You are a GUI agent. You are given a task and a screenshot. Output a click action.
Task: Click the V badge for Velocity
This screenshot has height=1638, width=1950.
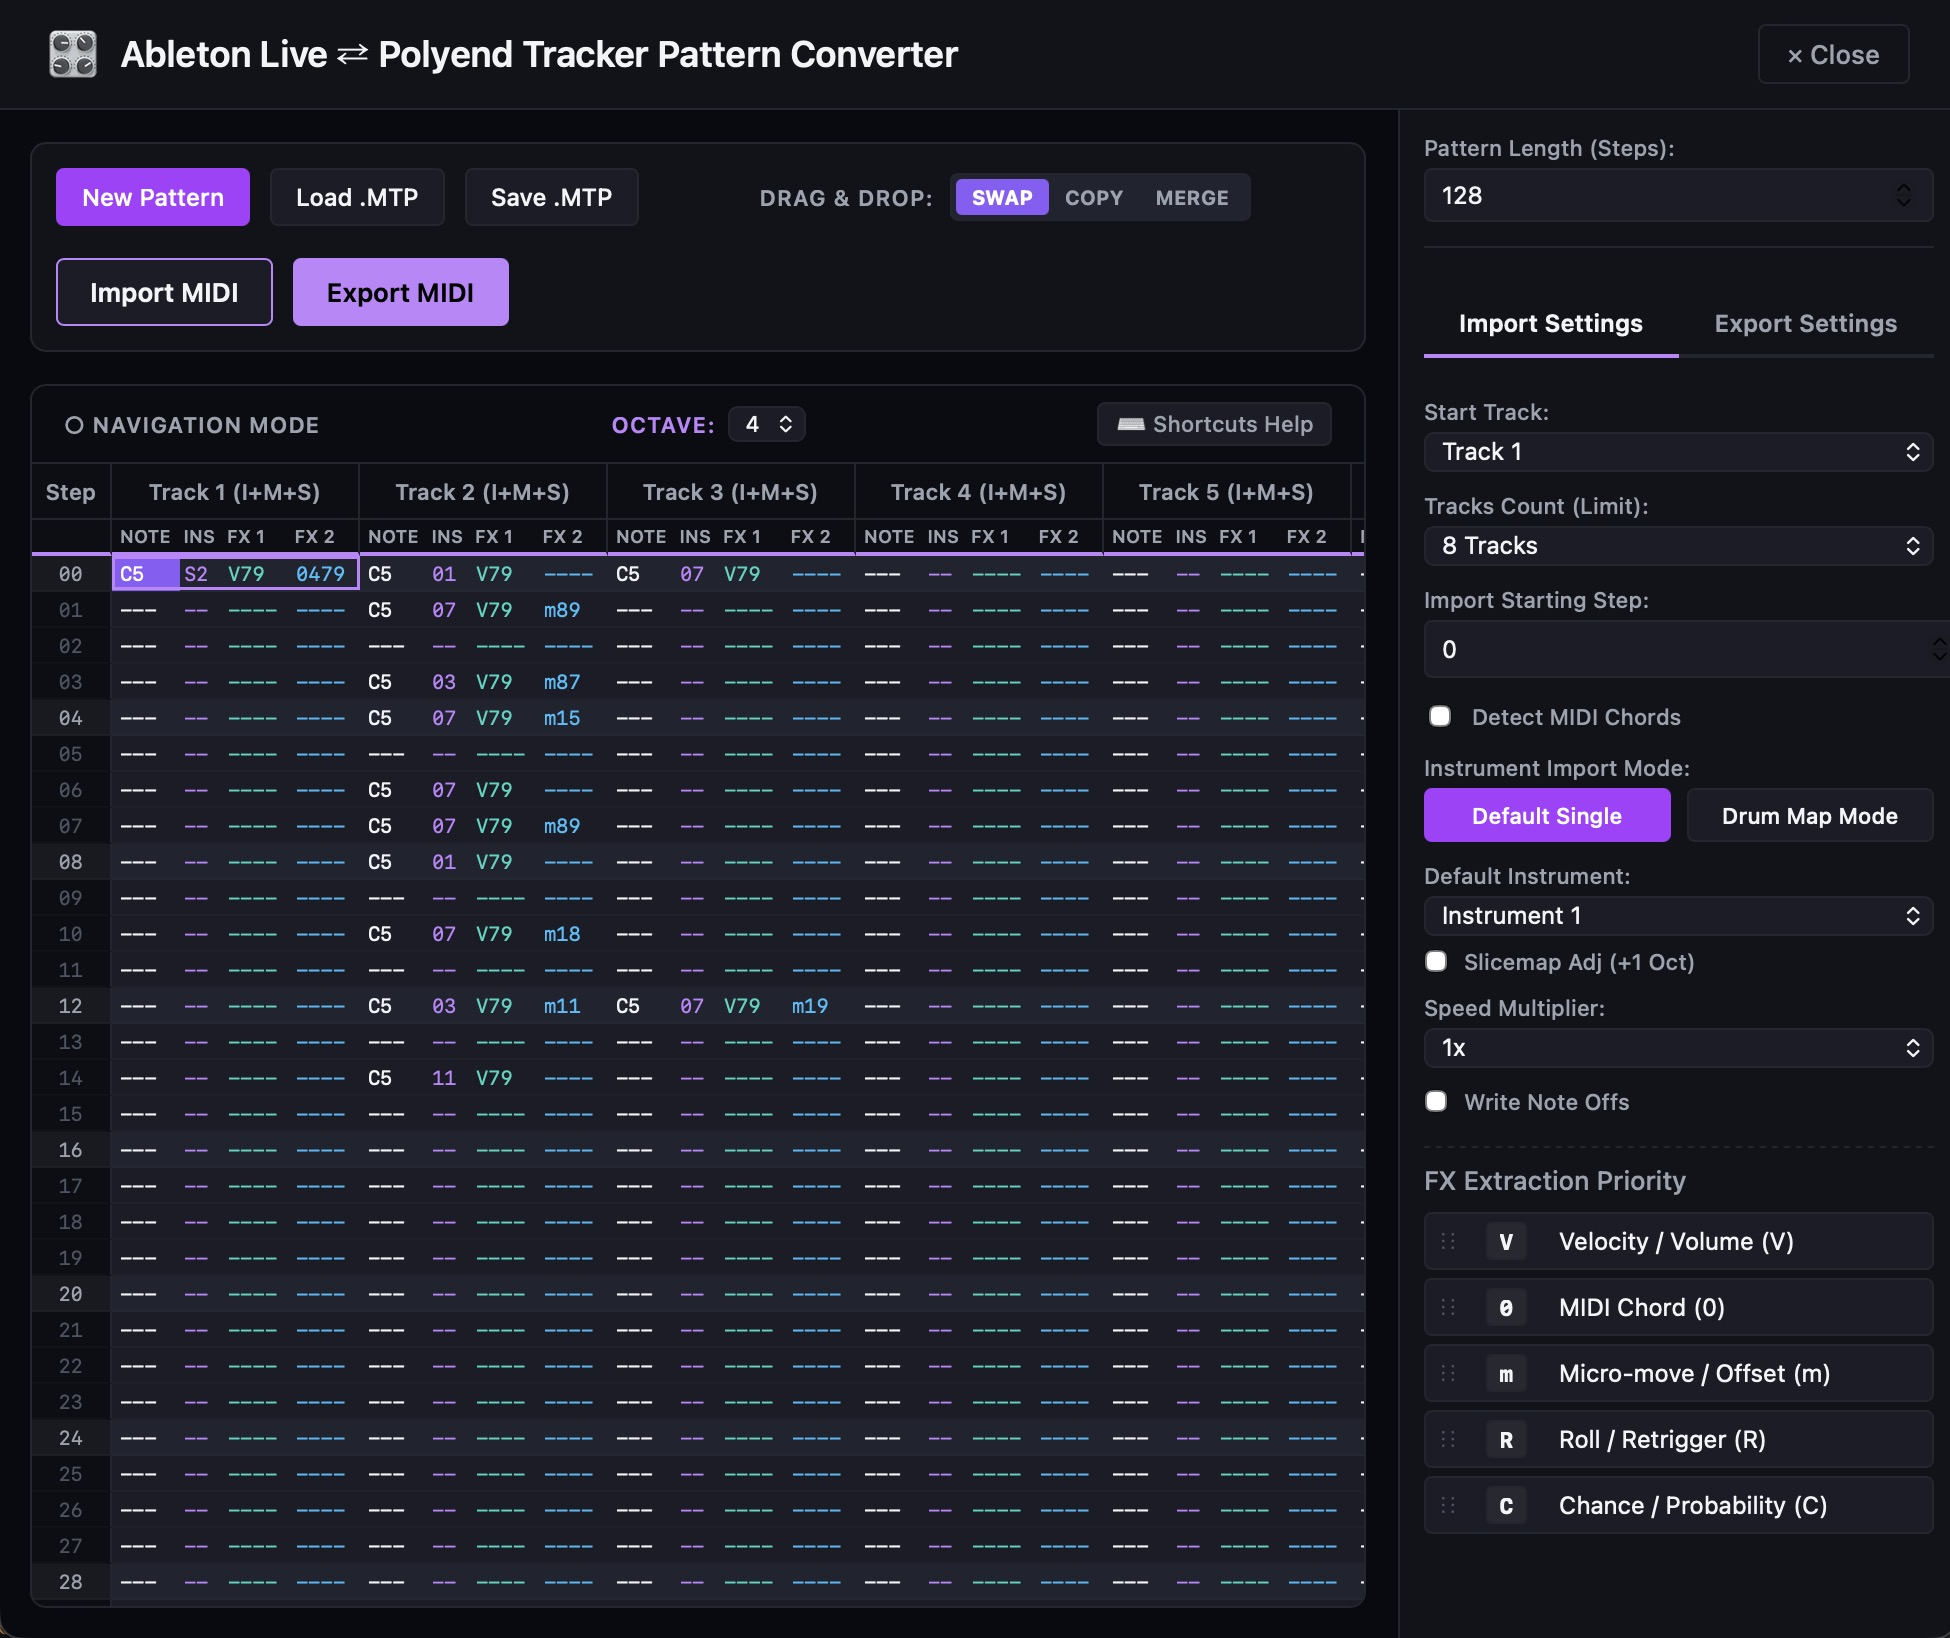pos(1506,1241)
